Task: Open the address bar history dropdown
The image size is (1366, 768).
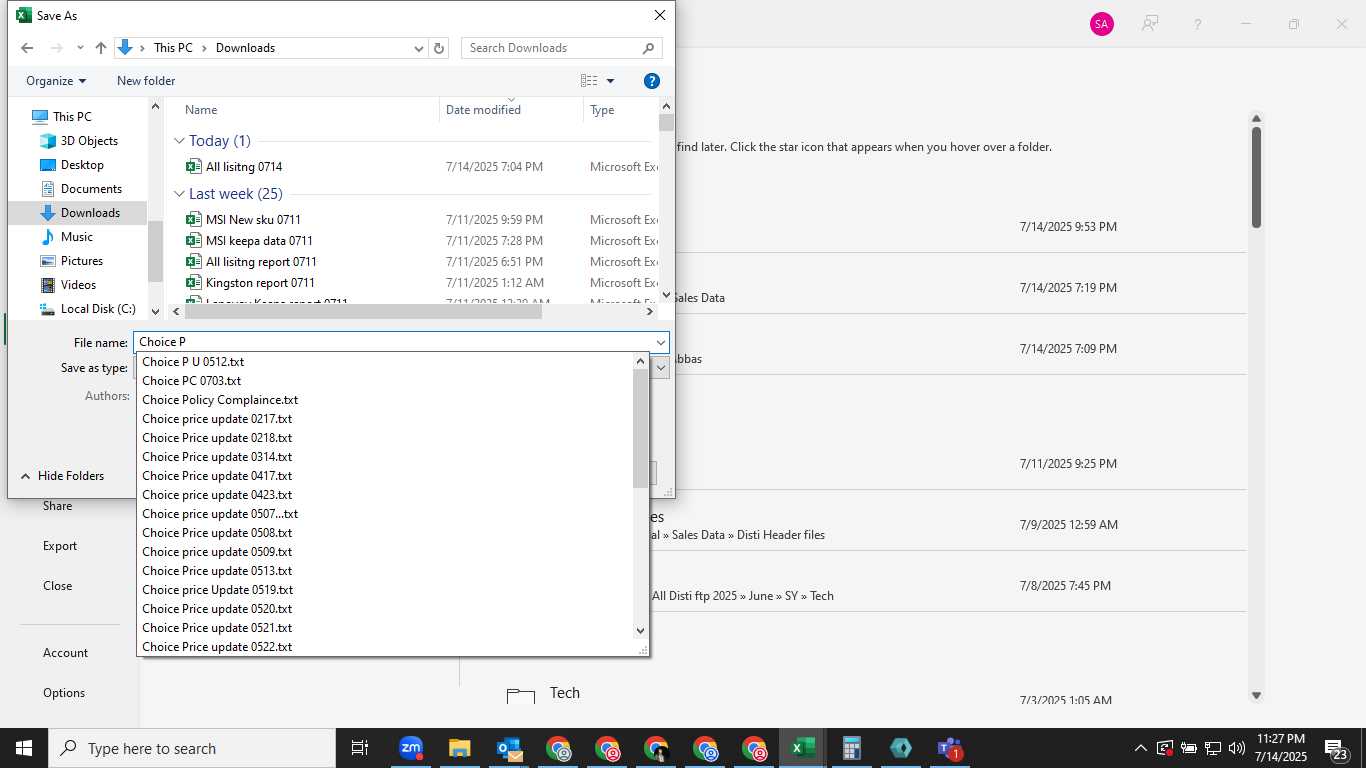Action: (419, 48)
